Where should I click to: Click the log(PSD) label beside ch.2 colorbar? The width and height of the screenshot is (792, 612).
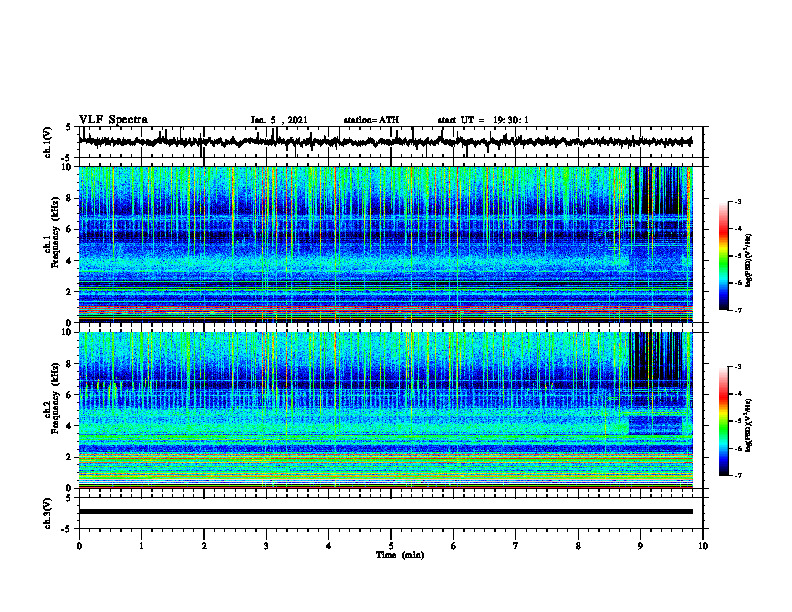749,425
